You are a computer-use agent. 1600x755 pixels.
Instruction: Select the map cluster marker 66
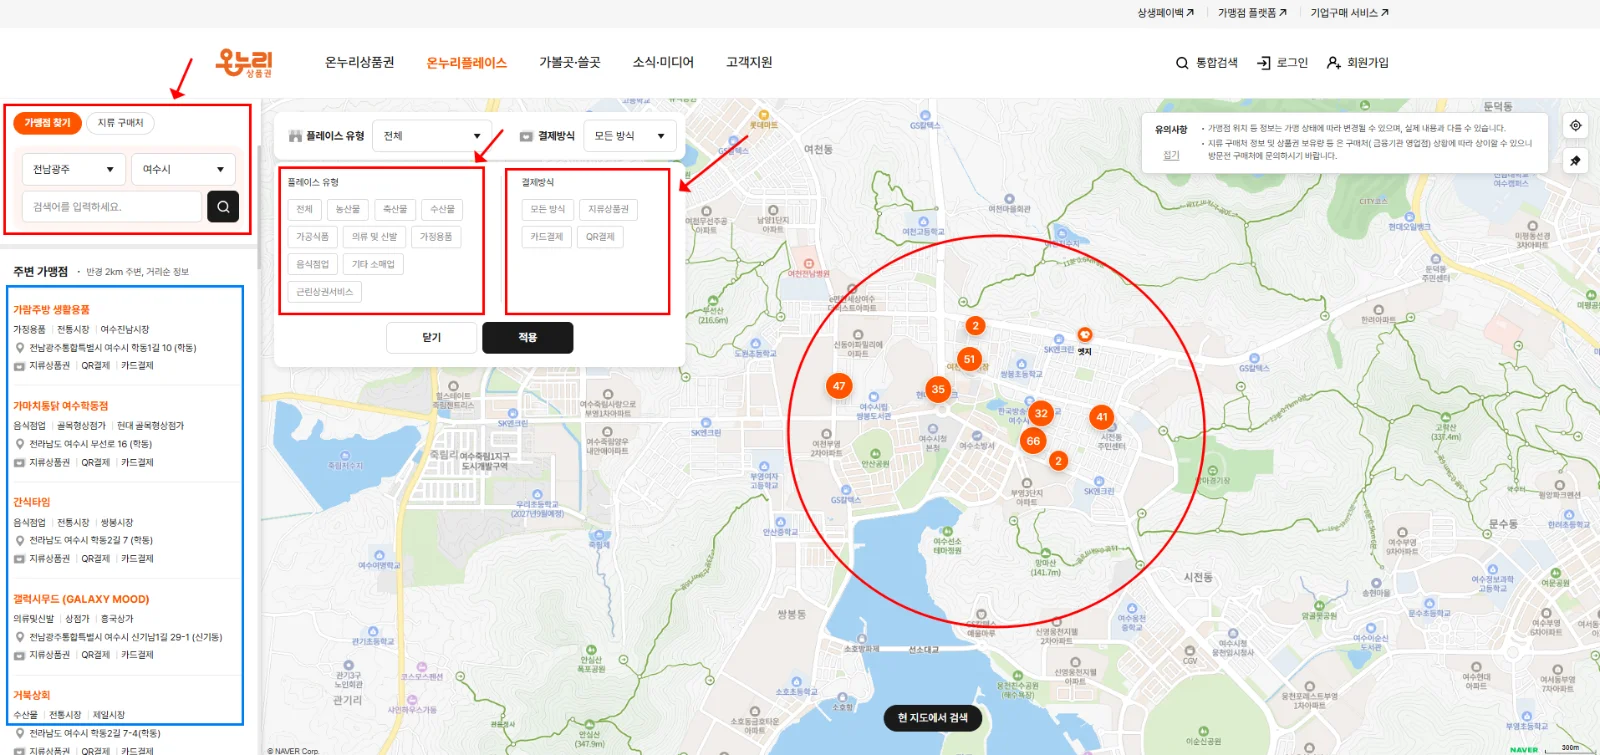tap(1033, 440)
